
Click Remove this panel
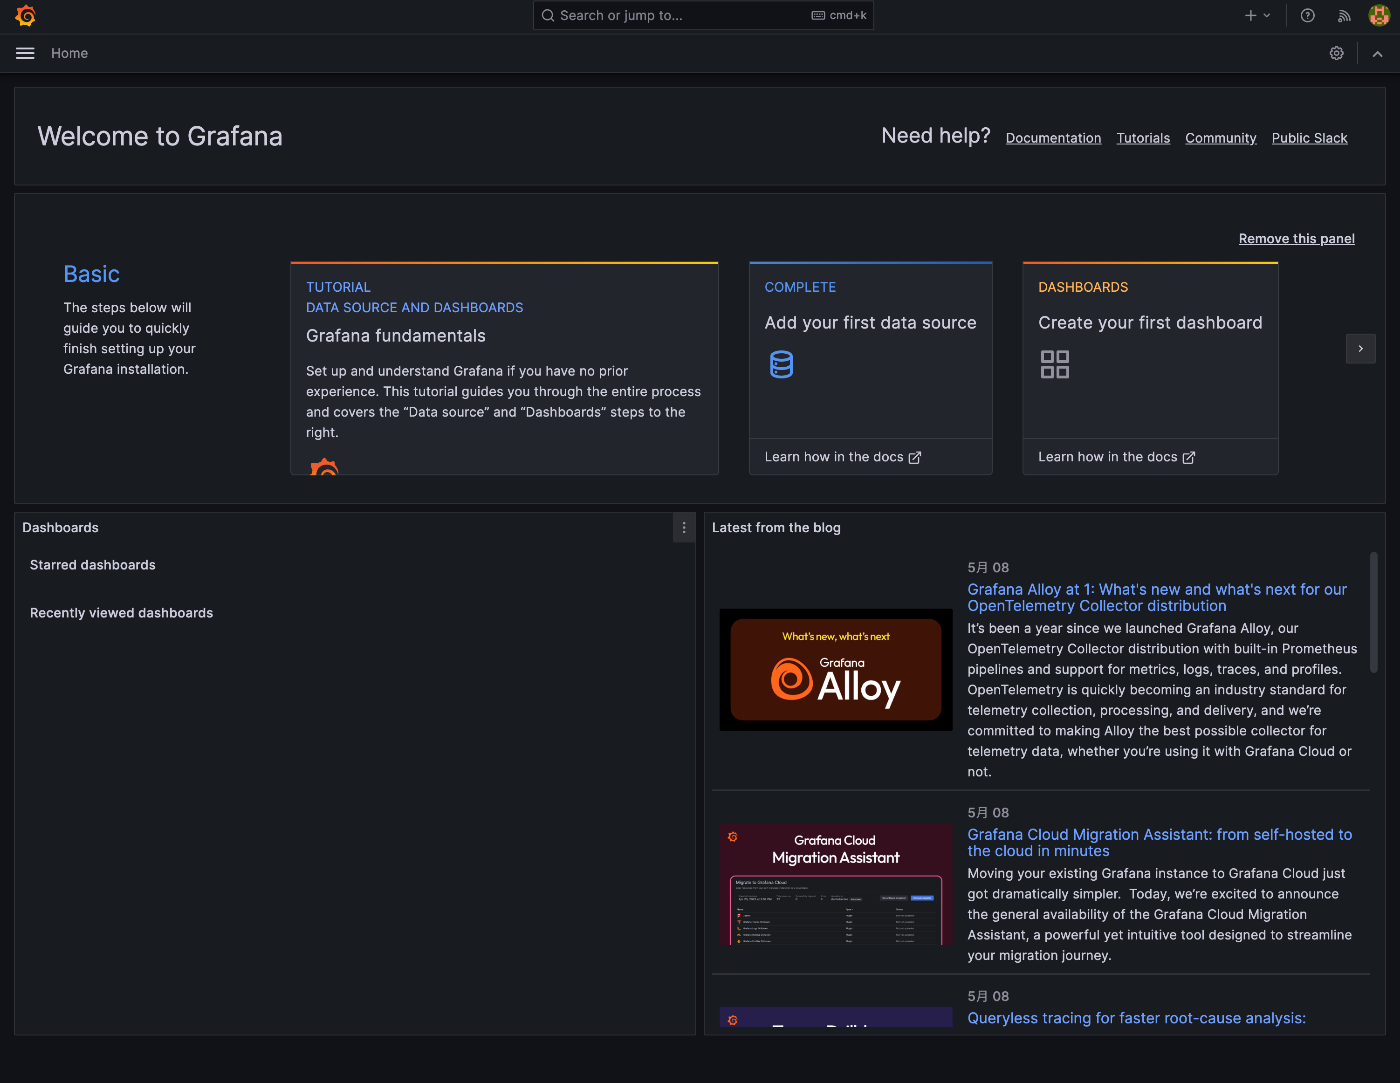pyautogui.click(x=1297, y=238)
